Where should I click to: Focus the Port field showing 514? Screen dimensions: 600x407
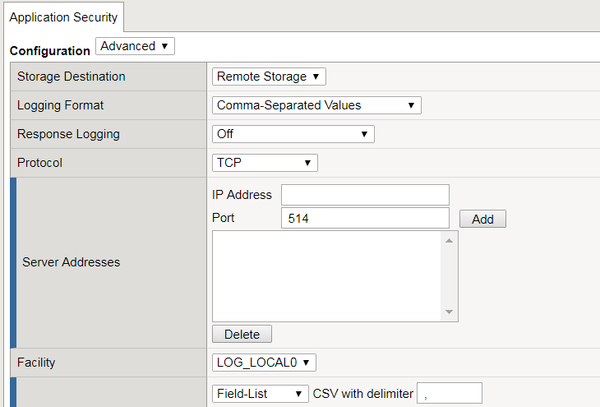pos(365,218)
